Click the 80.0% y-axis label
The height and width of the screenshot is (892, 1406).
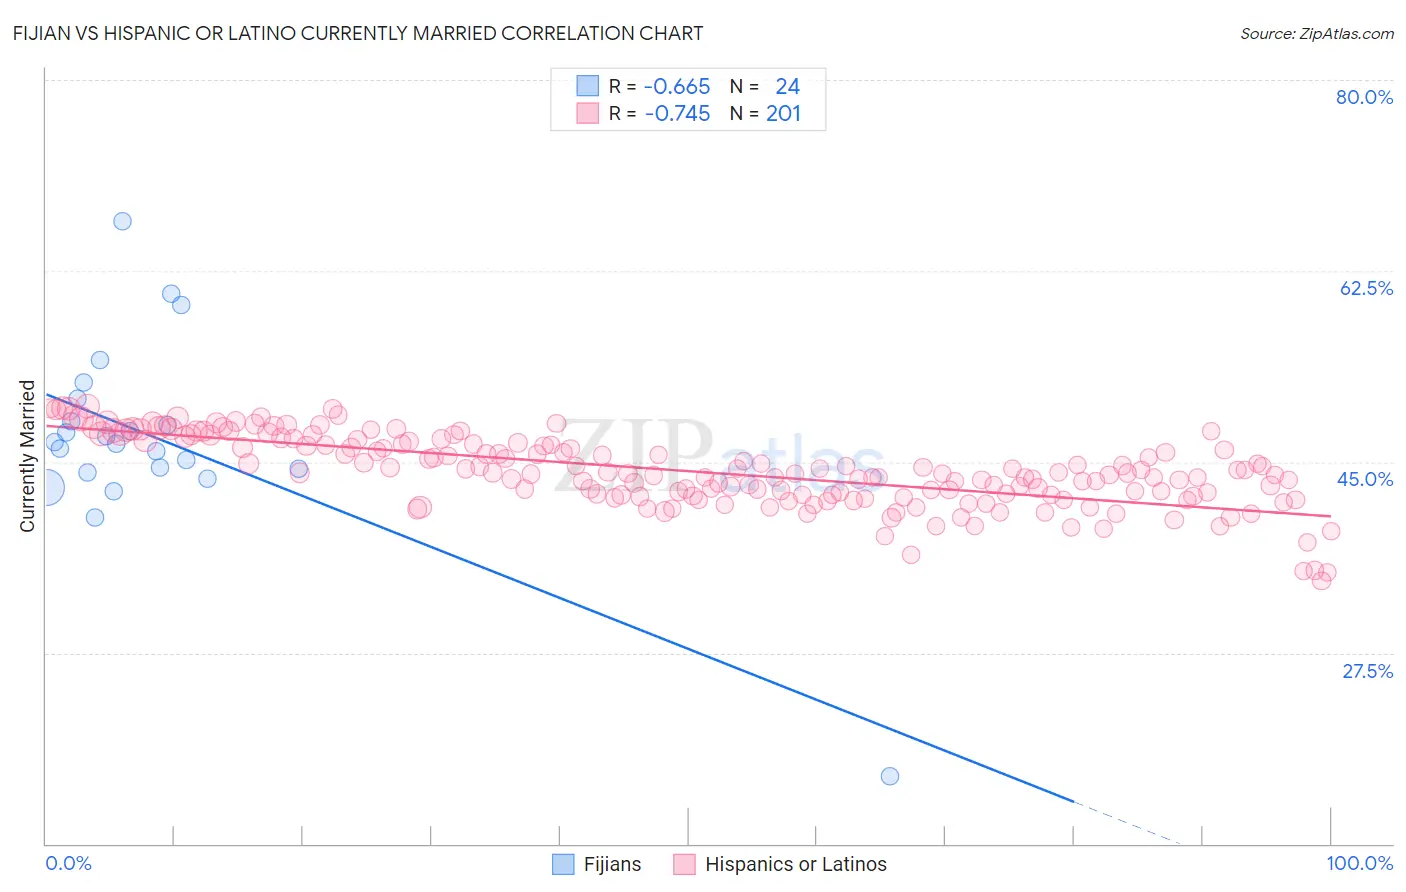click(1364, 97)
